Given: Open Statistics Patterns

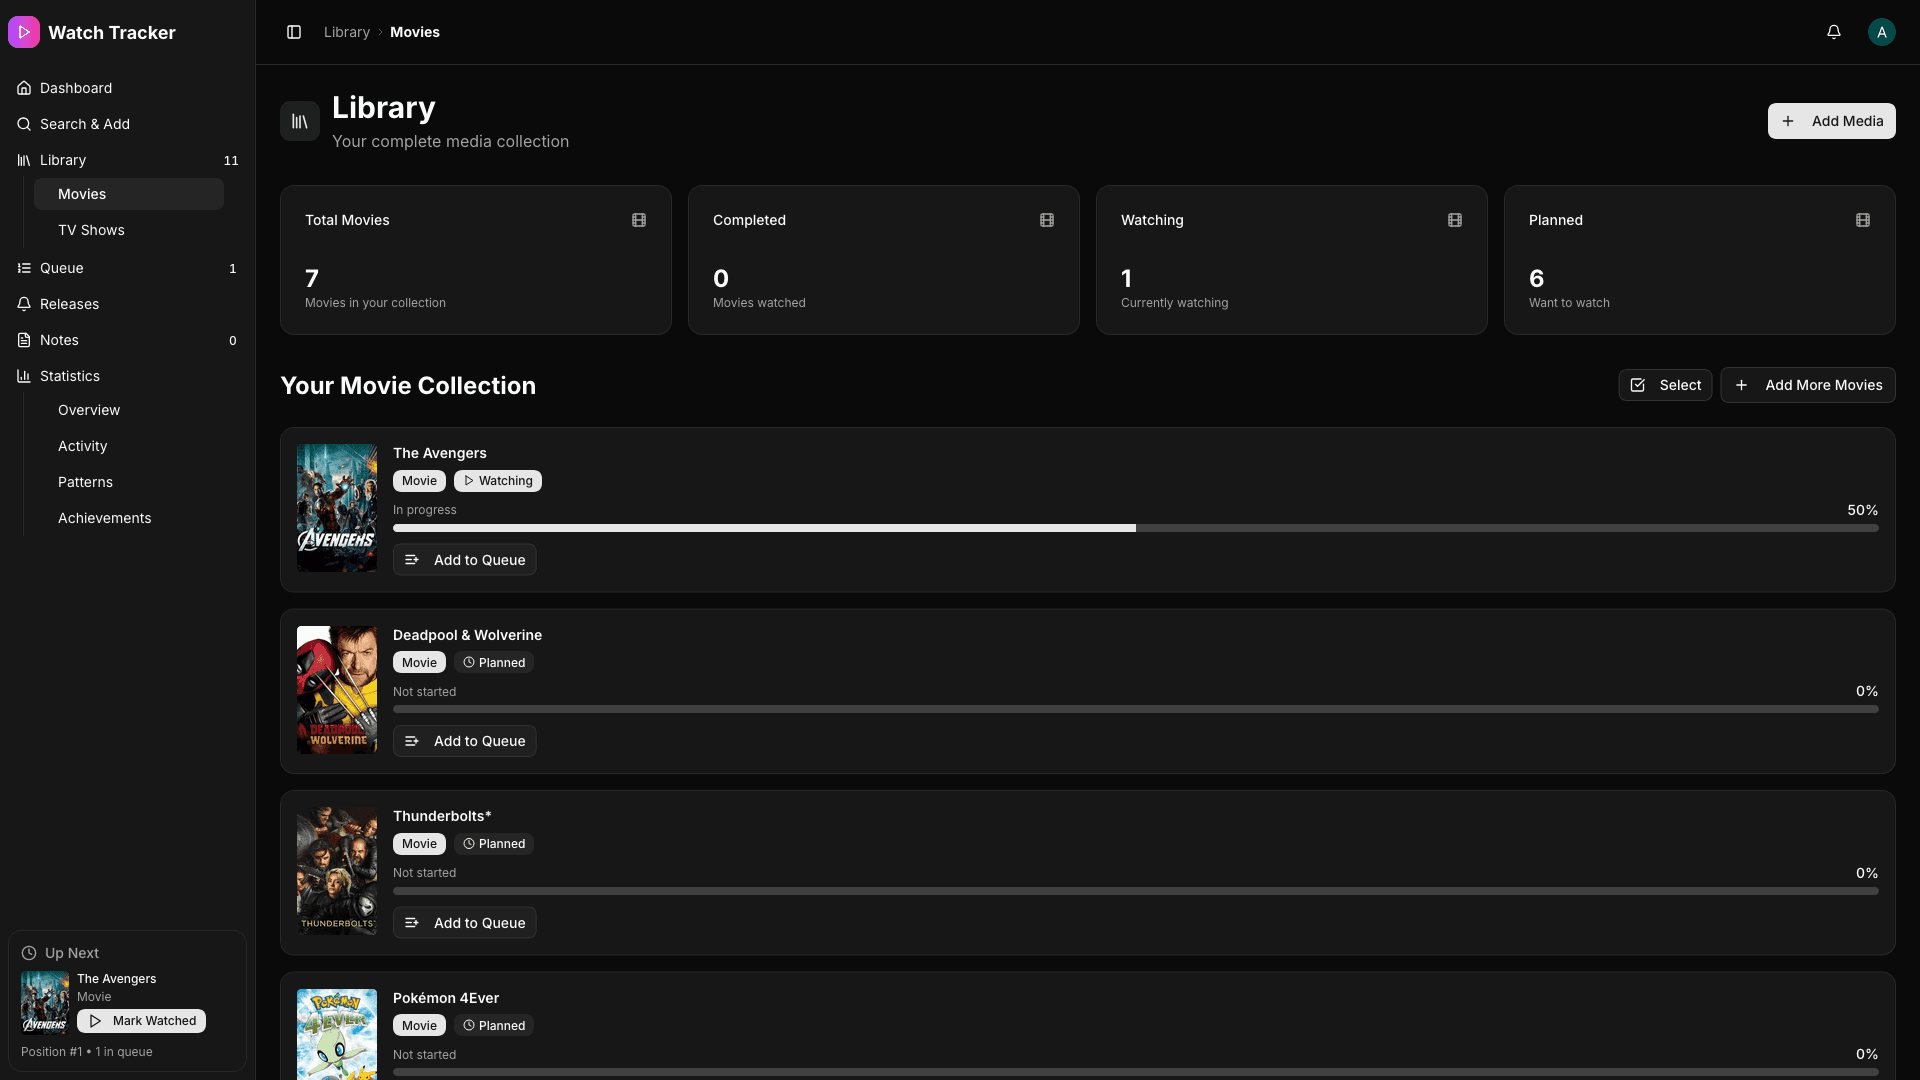Looking at the screenshot, I should [129, 482].
